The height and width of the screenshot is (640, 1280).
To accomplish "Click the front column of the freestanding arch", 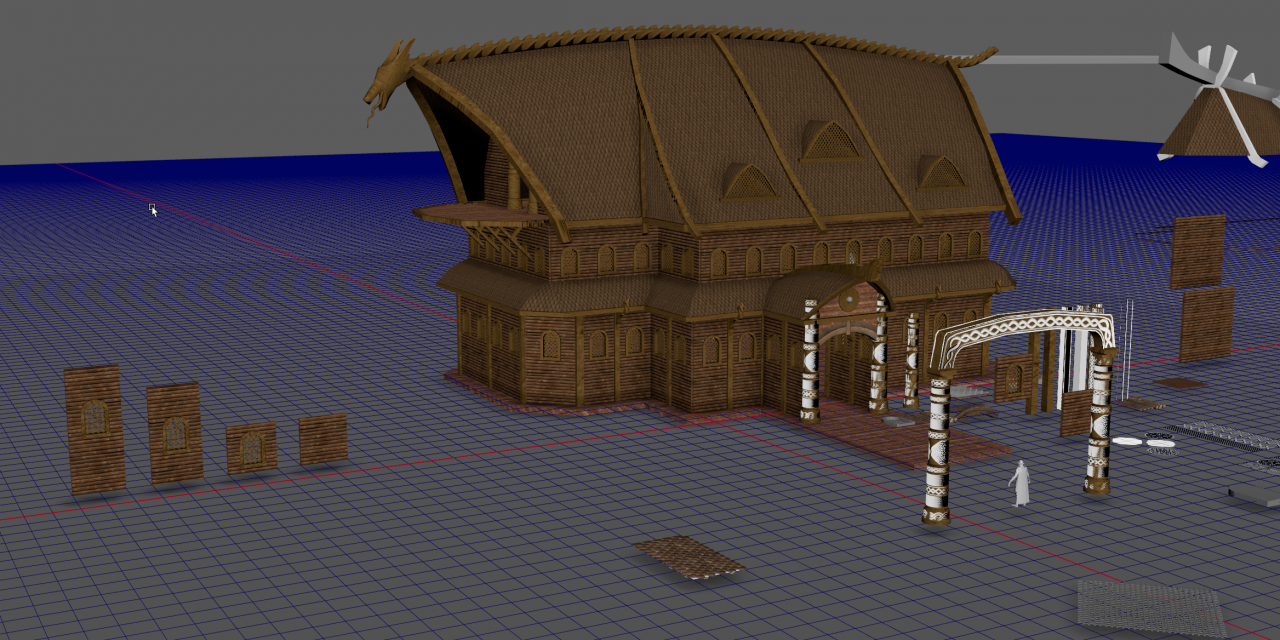I will tap(938, 450).
